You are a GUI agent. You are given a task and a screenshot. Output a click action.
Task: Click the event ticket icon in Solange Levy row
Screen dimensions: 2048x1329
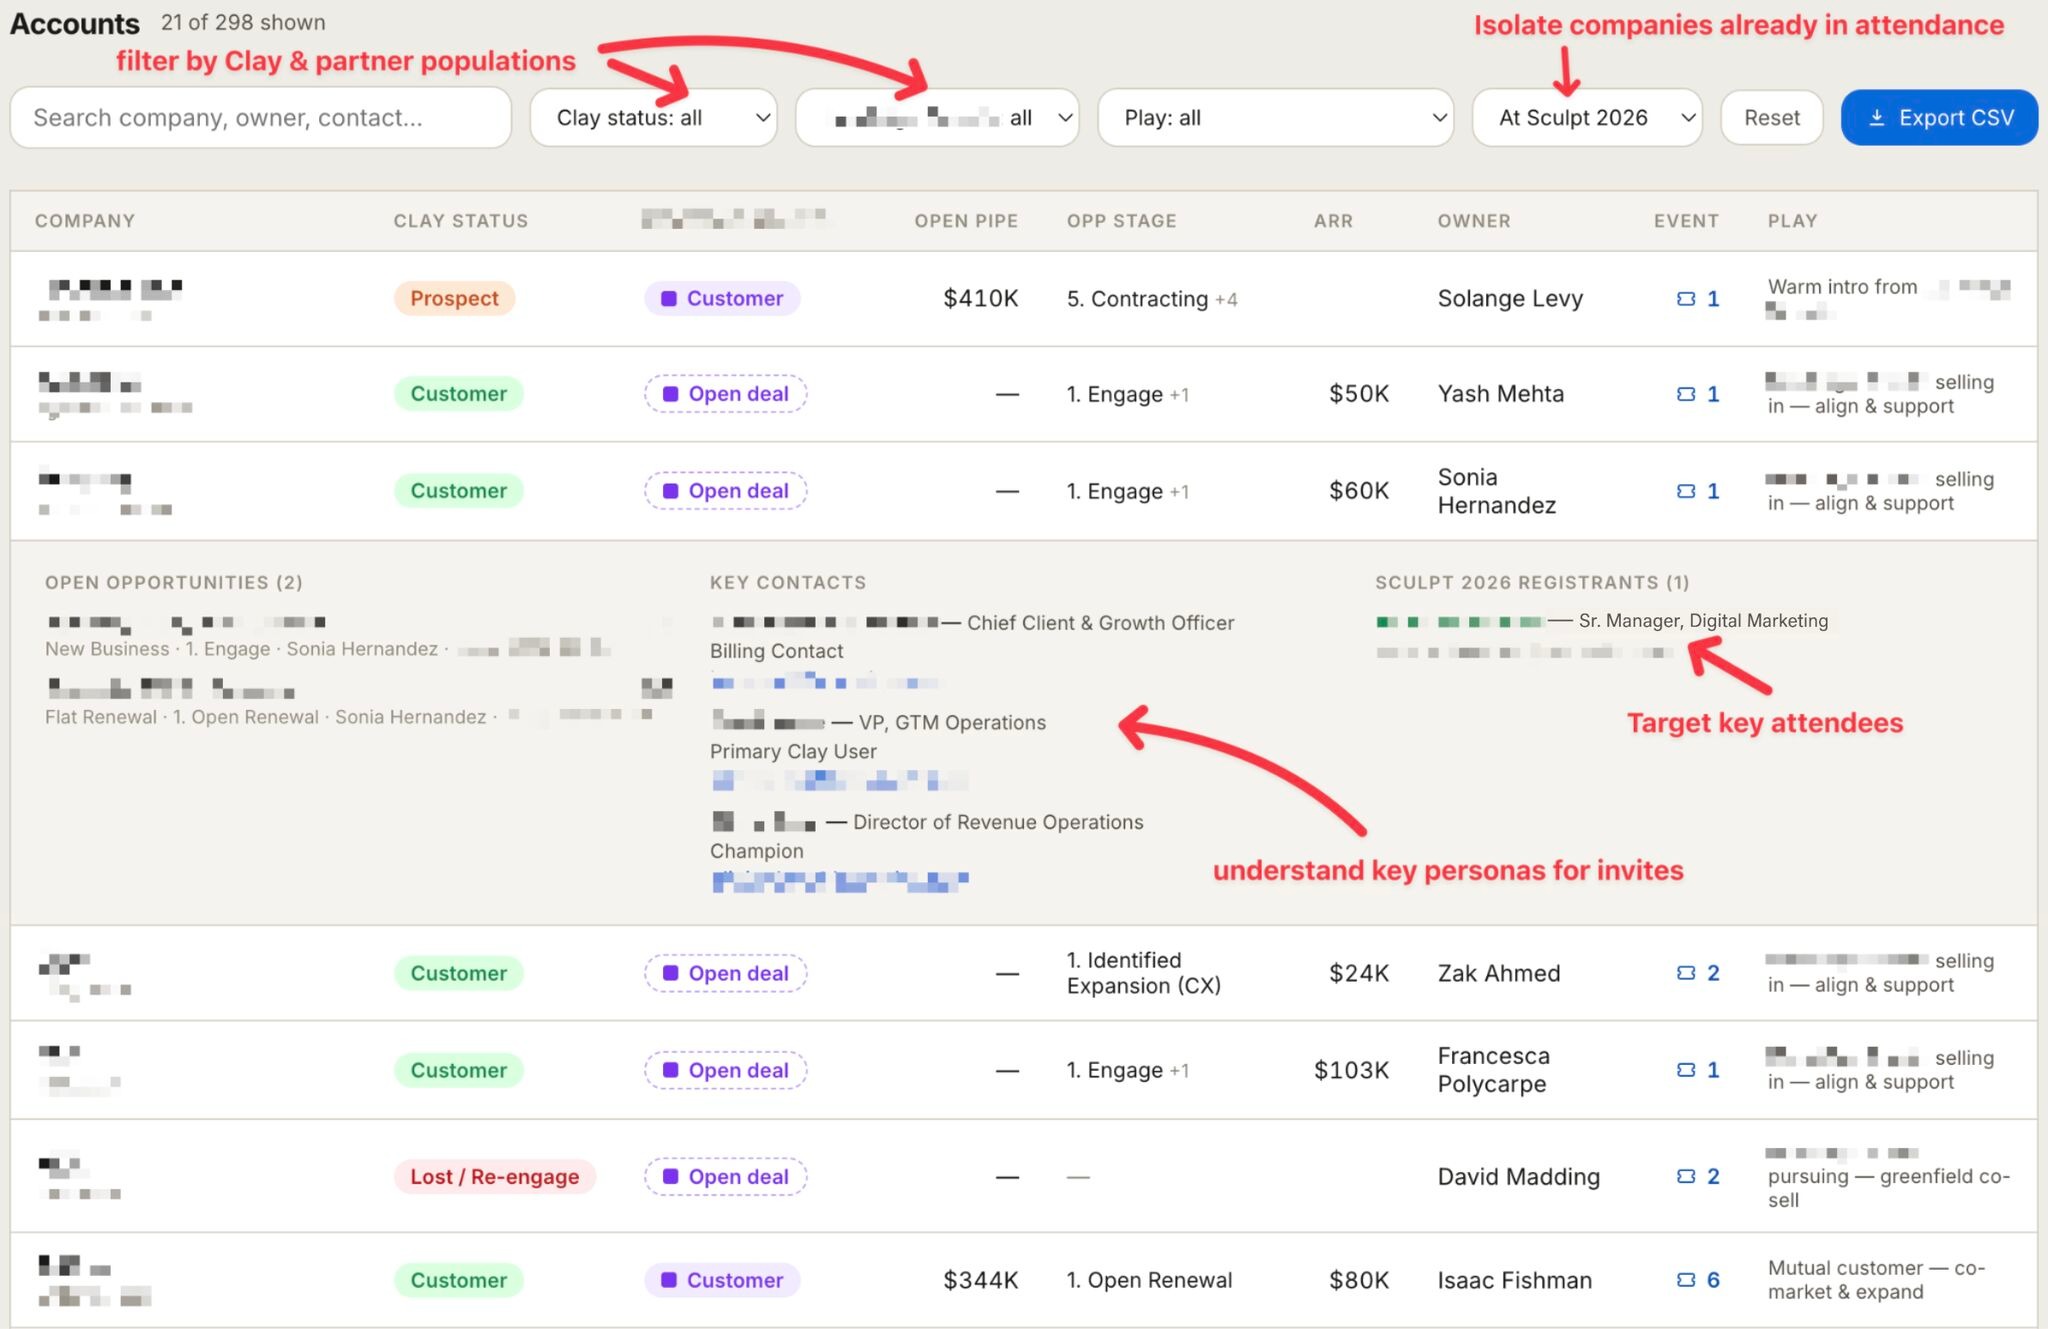pyautogui.click(x=1686, y=299)
